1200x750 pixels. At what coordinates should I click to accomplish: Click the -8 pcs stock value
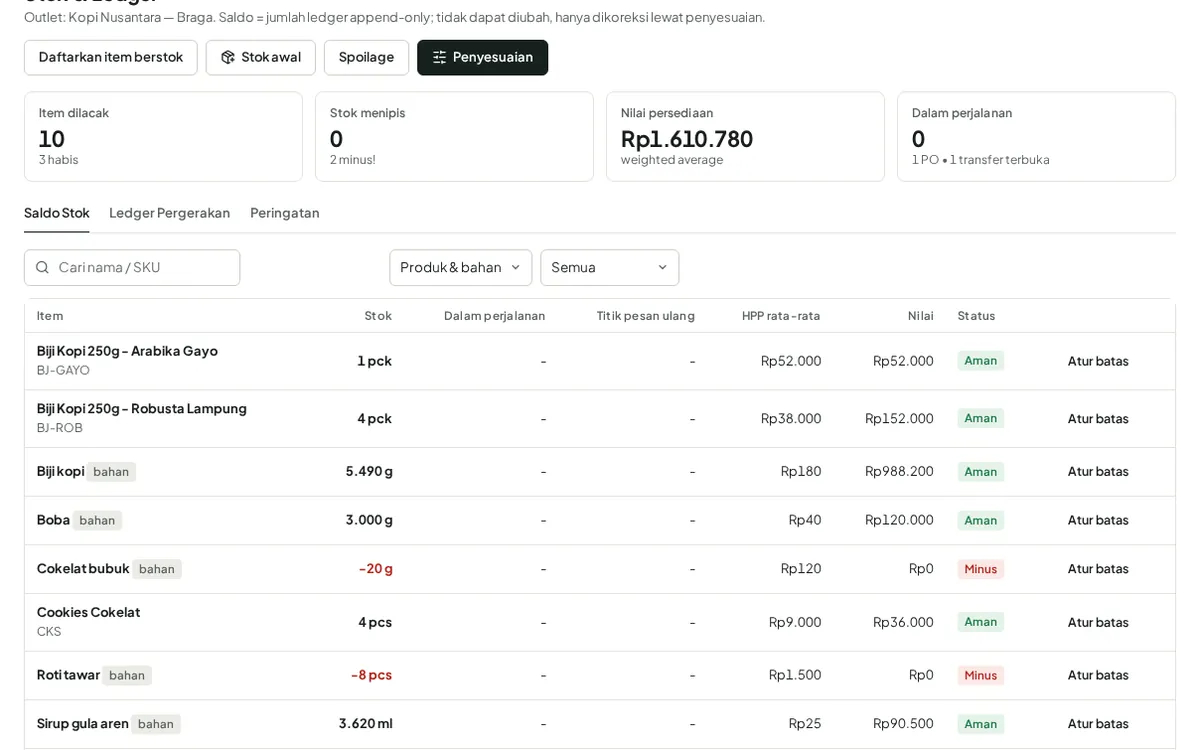(371, 675)
